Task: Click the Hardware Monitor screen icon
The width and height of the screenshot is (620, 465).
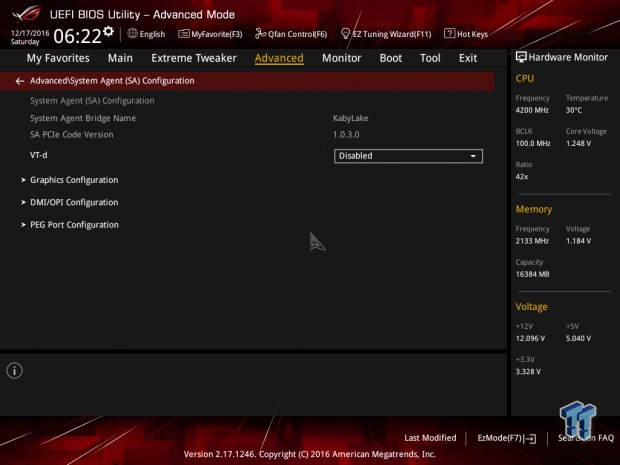Action: tap(521, 57)
